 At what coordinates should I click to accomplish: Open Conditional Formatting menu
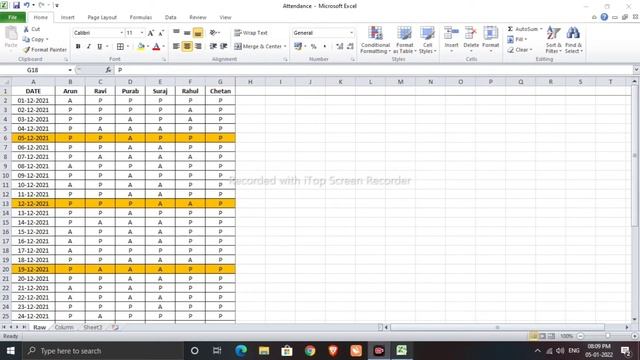point(376,40)
